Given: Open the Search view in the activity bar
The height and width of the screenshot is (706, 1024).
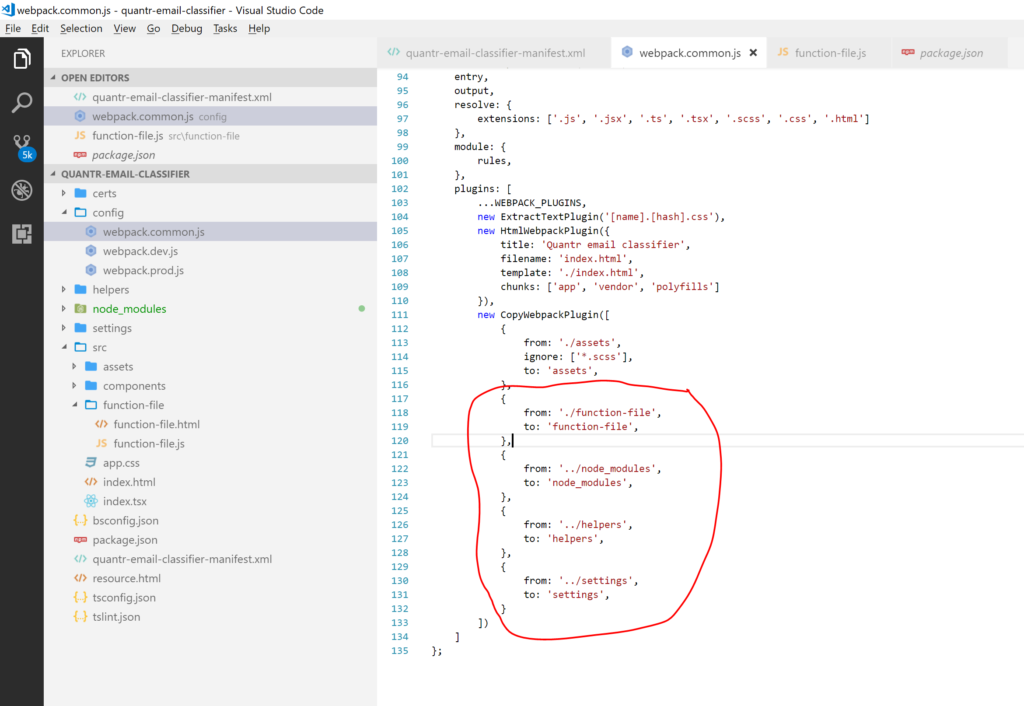Looking at the screenshot, I should coord(22,103).
